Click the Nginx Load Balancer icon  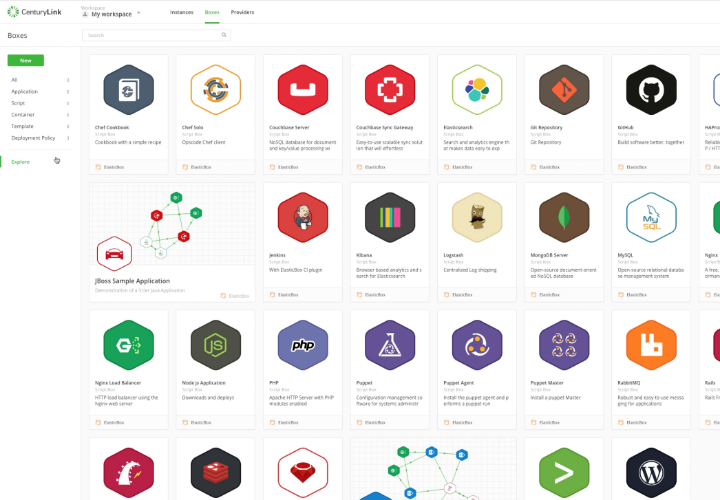[129, 345]
